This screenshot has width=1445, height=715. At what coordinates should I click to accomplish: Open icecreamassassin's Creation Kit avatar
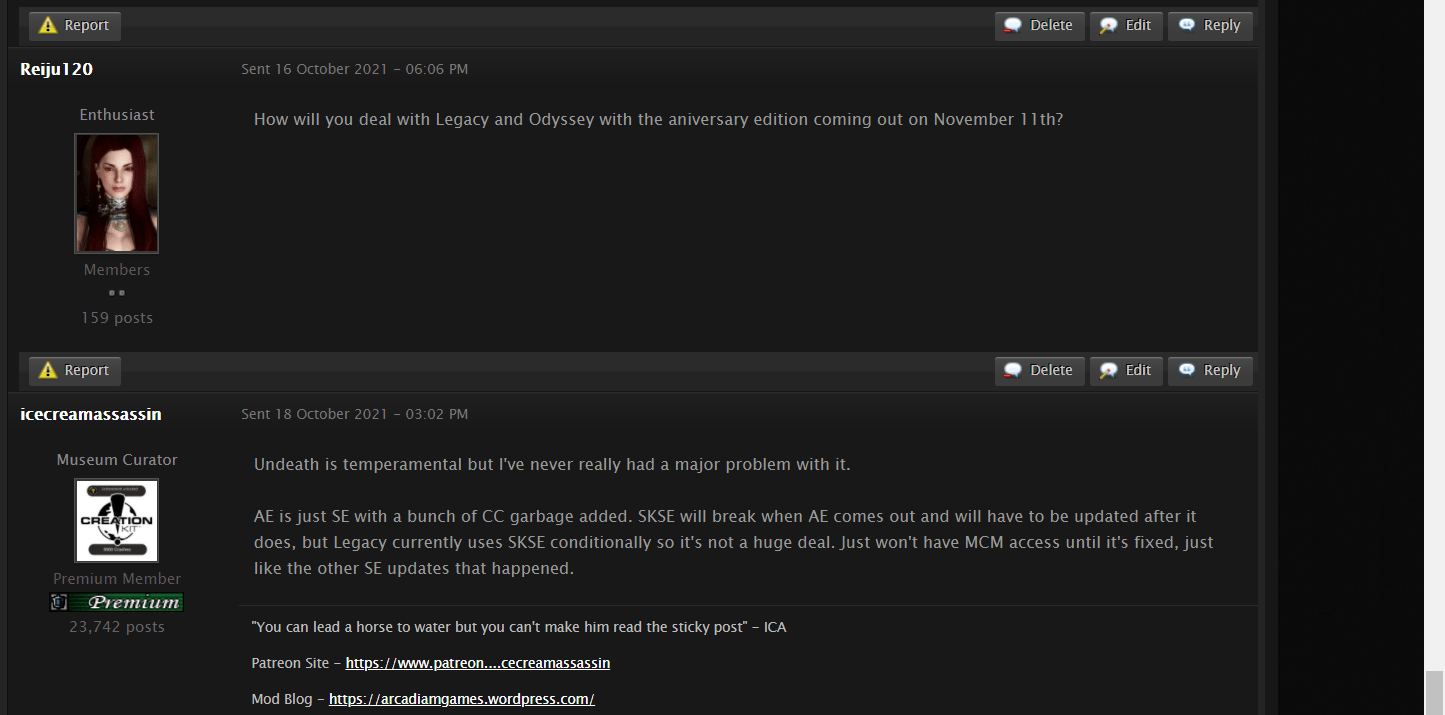(x=117, y=520)
